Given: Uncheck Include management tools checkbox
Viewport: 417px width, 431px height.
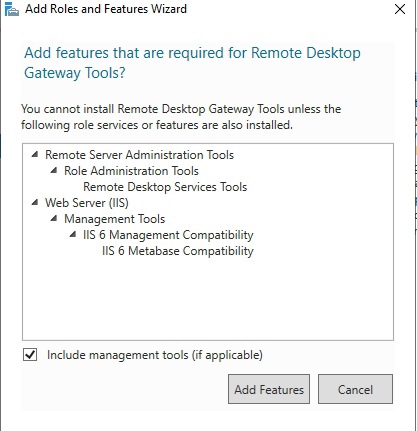Looking at the screenshot, I should tap(30, 355).
